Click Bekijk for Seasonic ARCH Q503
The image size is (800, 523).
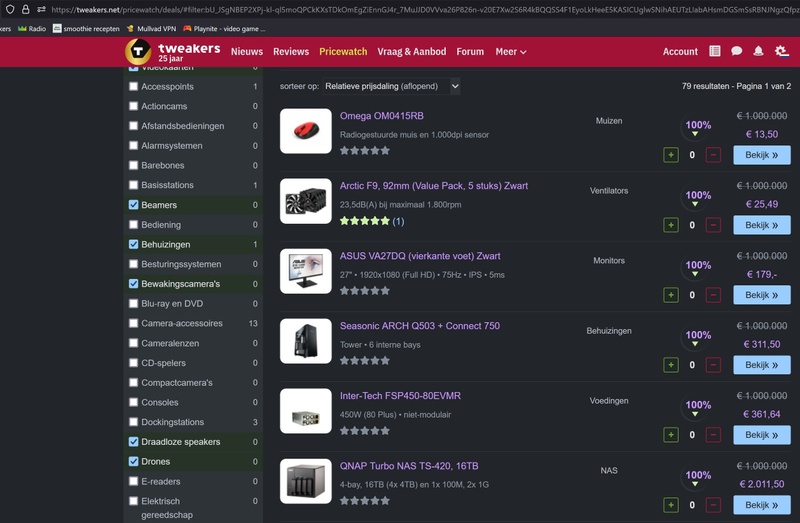[762, 365]
